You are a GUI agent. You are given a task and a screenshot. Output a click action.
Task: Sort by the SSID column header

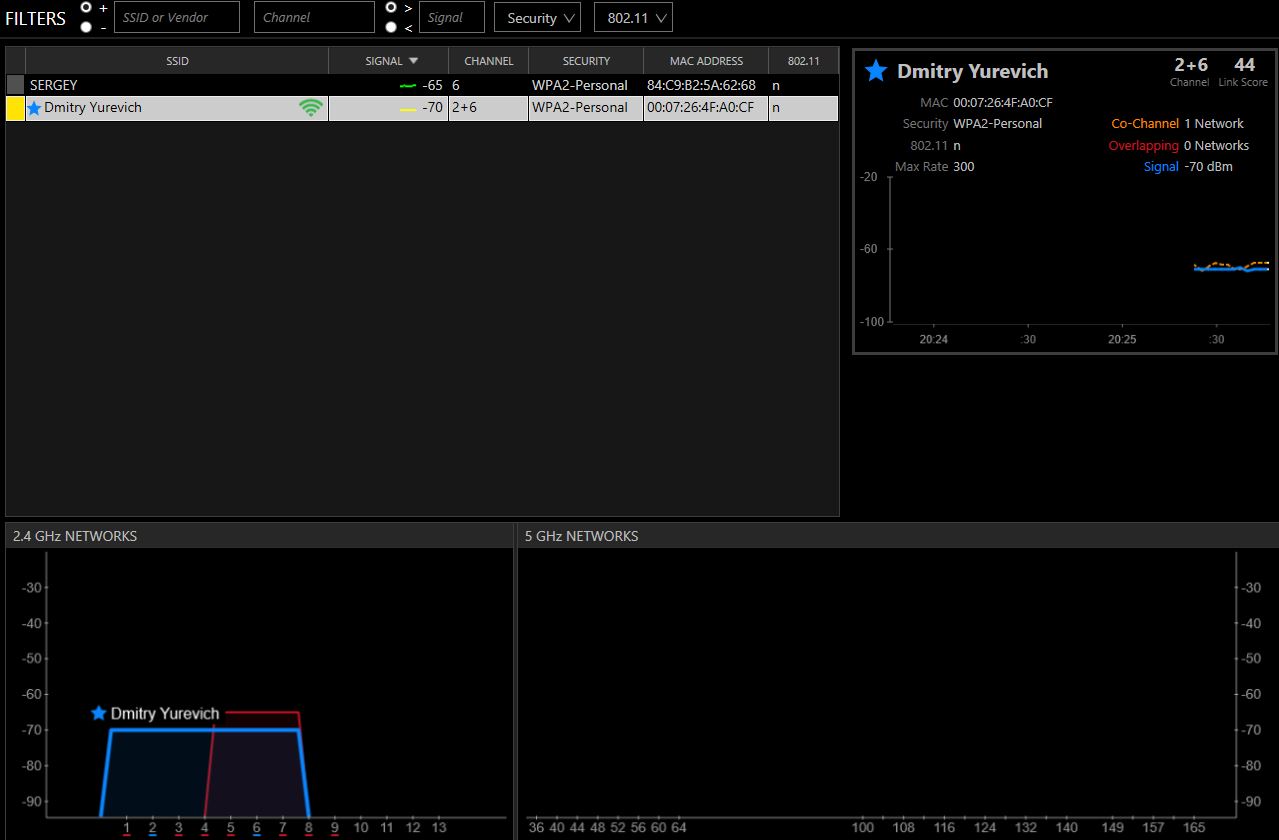tap(177, 61)
